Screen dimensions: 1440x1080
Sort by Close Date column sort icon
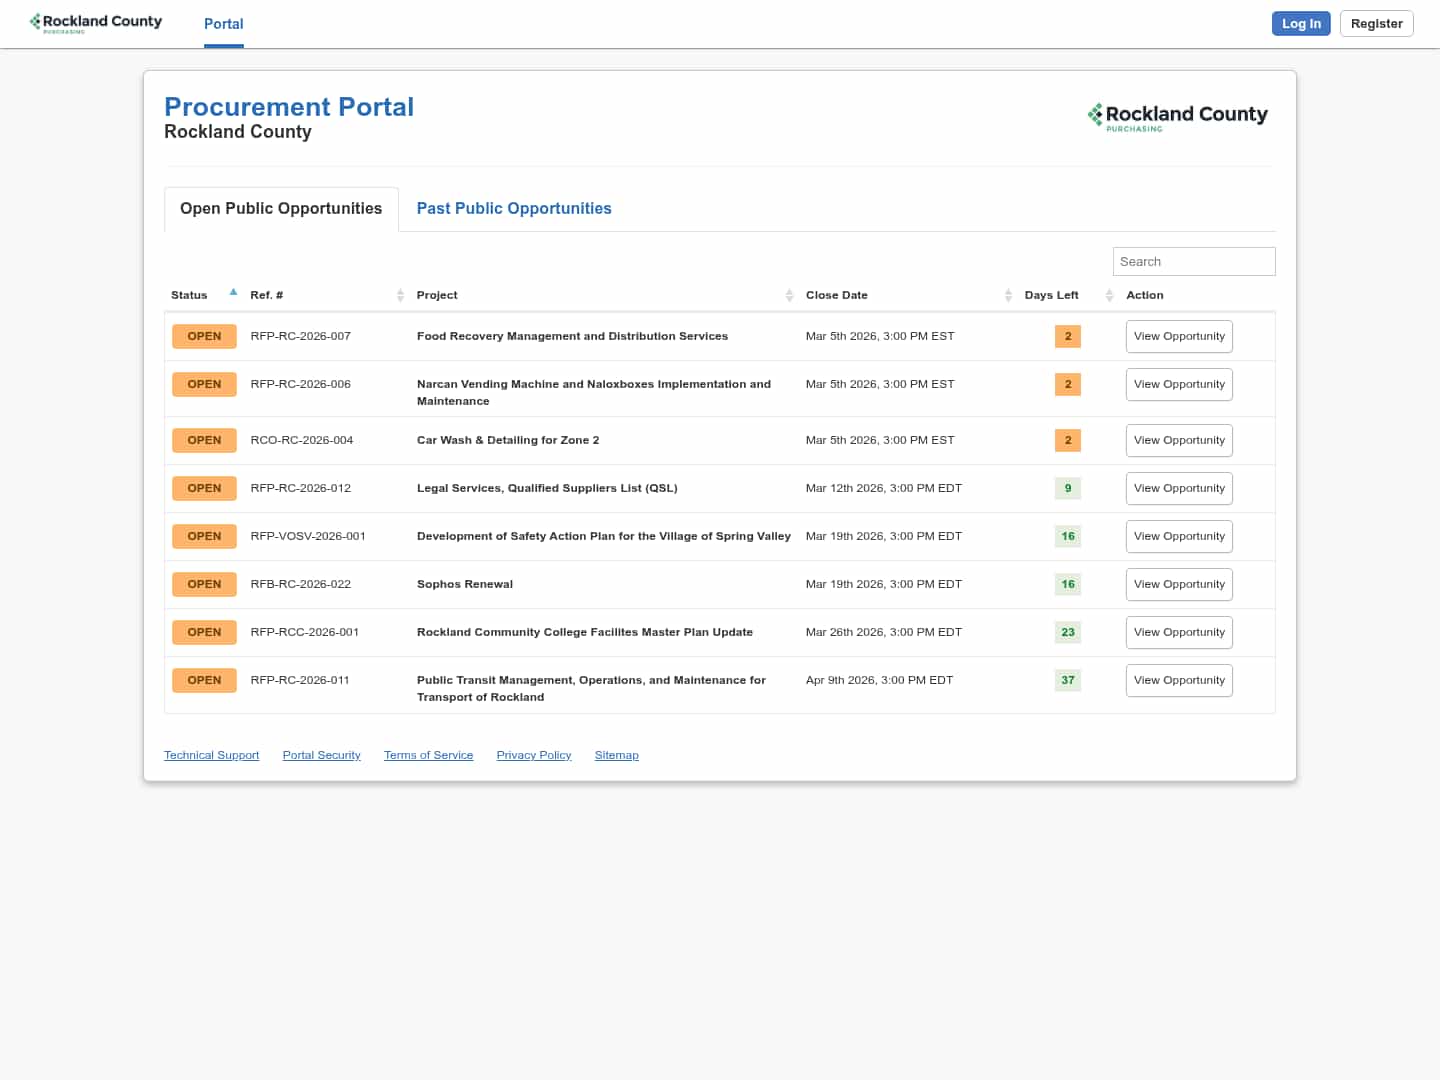coord(1008,295)
